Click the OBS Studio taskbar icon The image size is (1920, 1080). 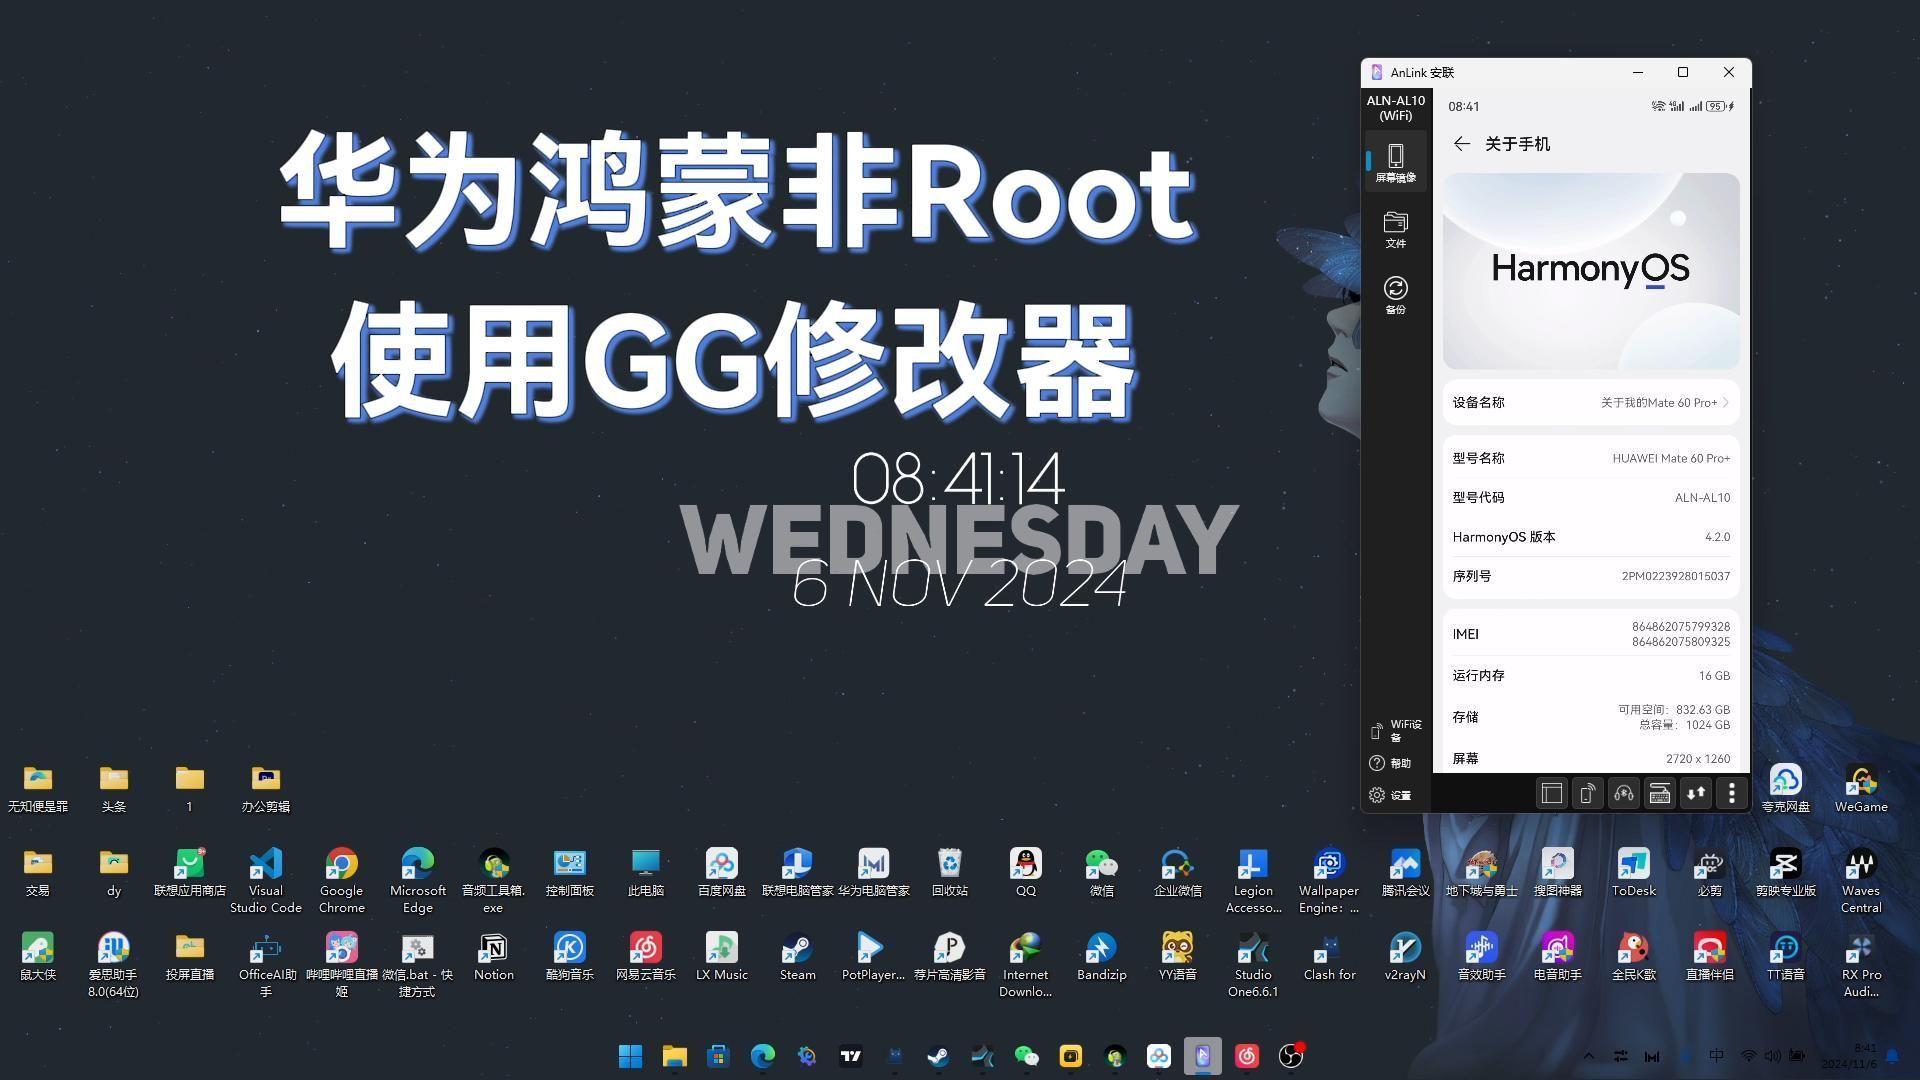coord(1291,1056)
